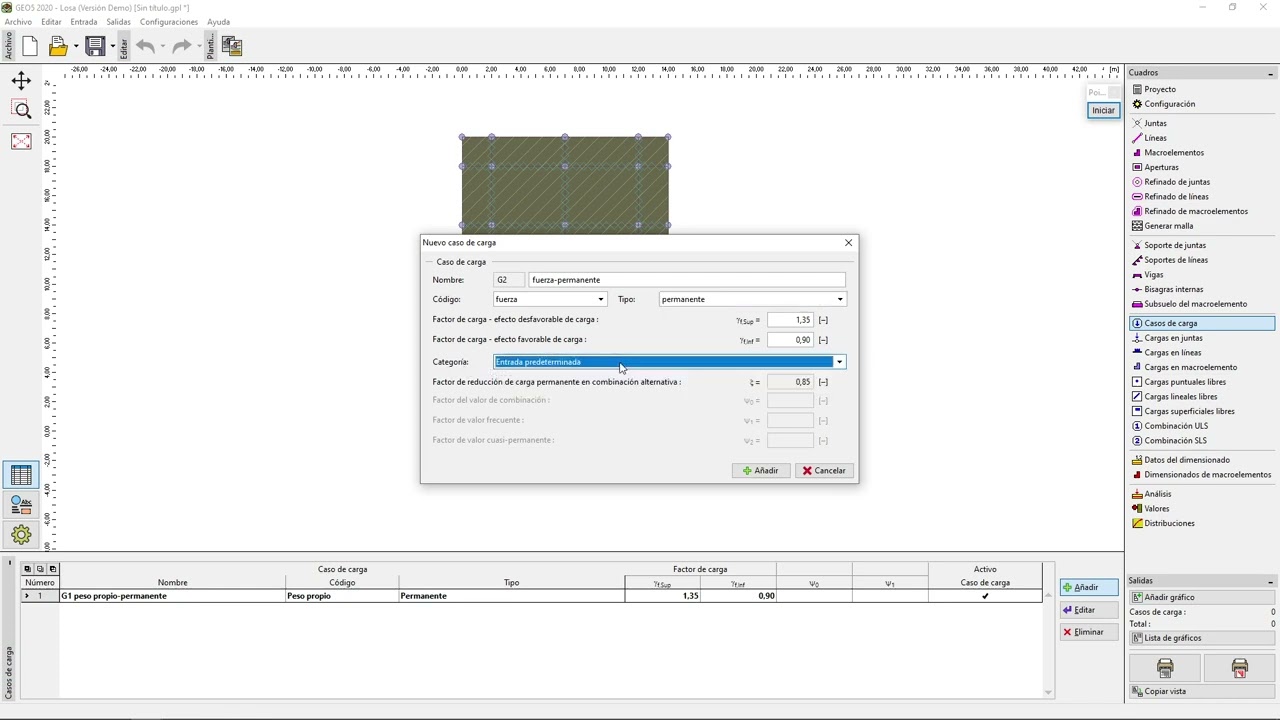Collapse the Salidas panel
Image resolution: width=1280 pixels, height=720 pixels.
coord(1270,581)
